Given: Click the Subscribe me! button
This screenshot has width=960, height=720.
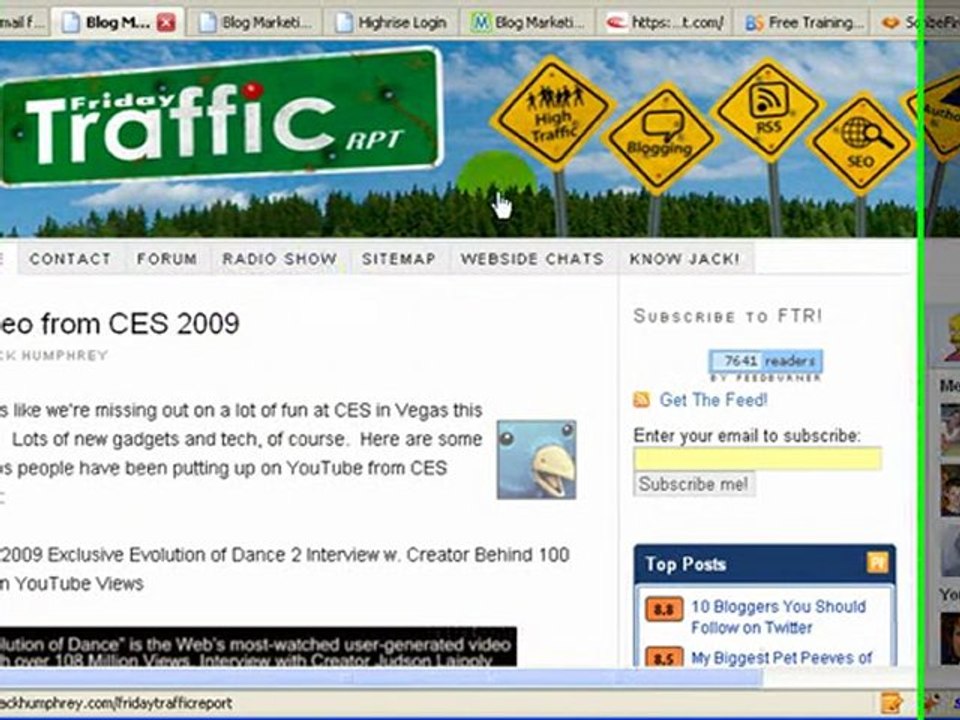Looking at the screenshot, I should [694, 484].
